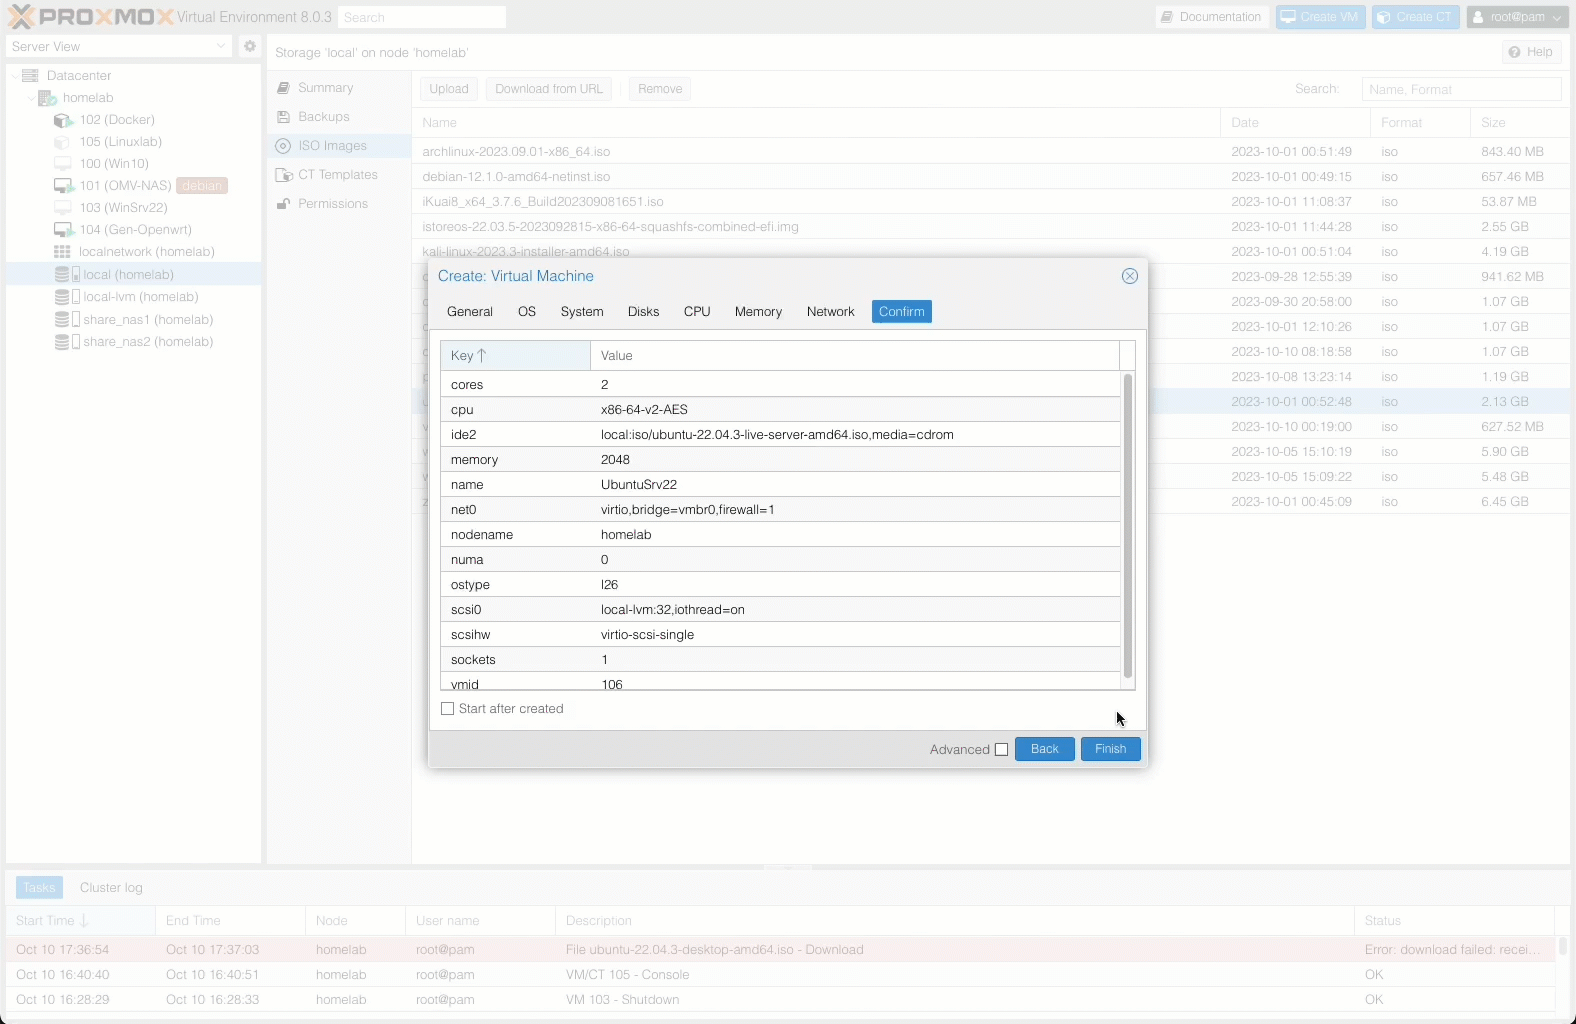This screenshot has height=1024, width=1576.
Task: Click the local (homelab) storage icon
Action: (x=66, y=275)
